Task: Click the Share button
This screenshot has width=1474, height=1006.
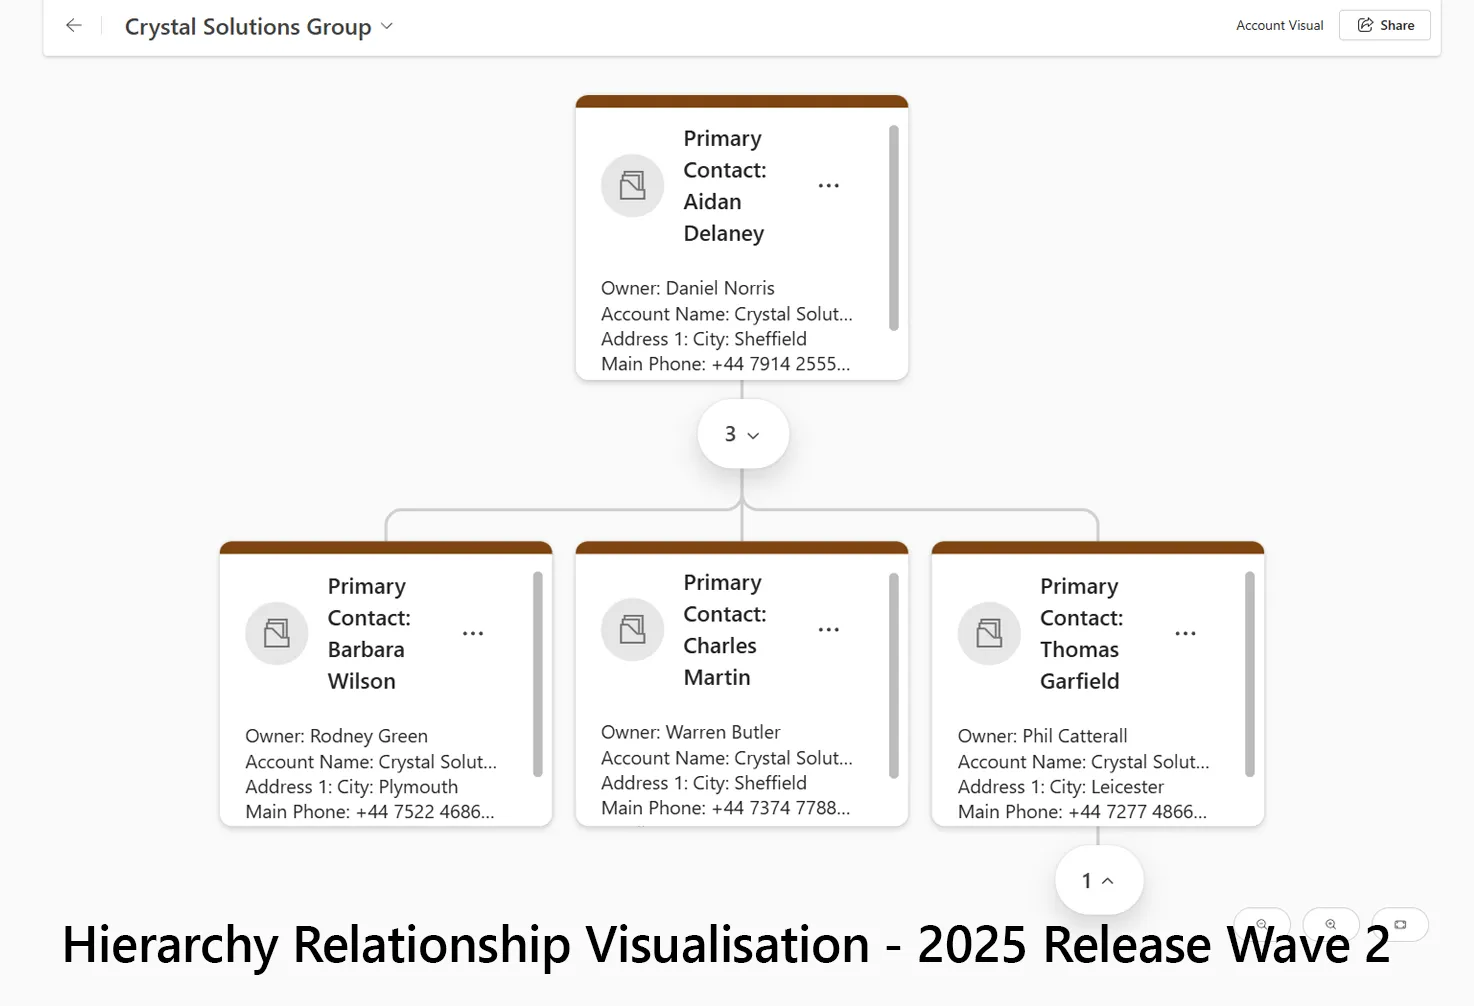Action: pos(1385,25)
